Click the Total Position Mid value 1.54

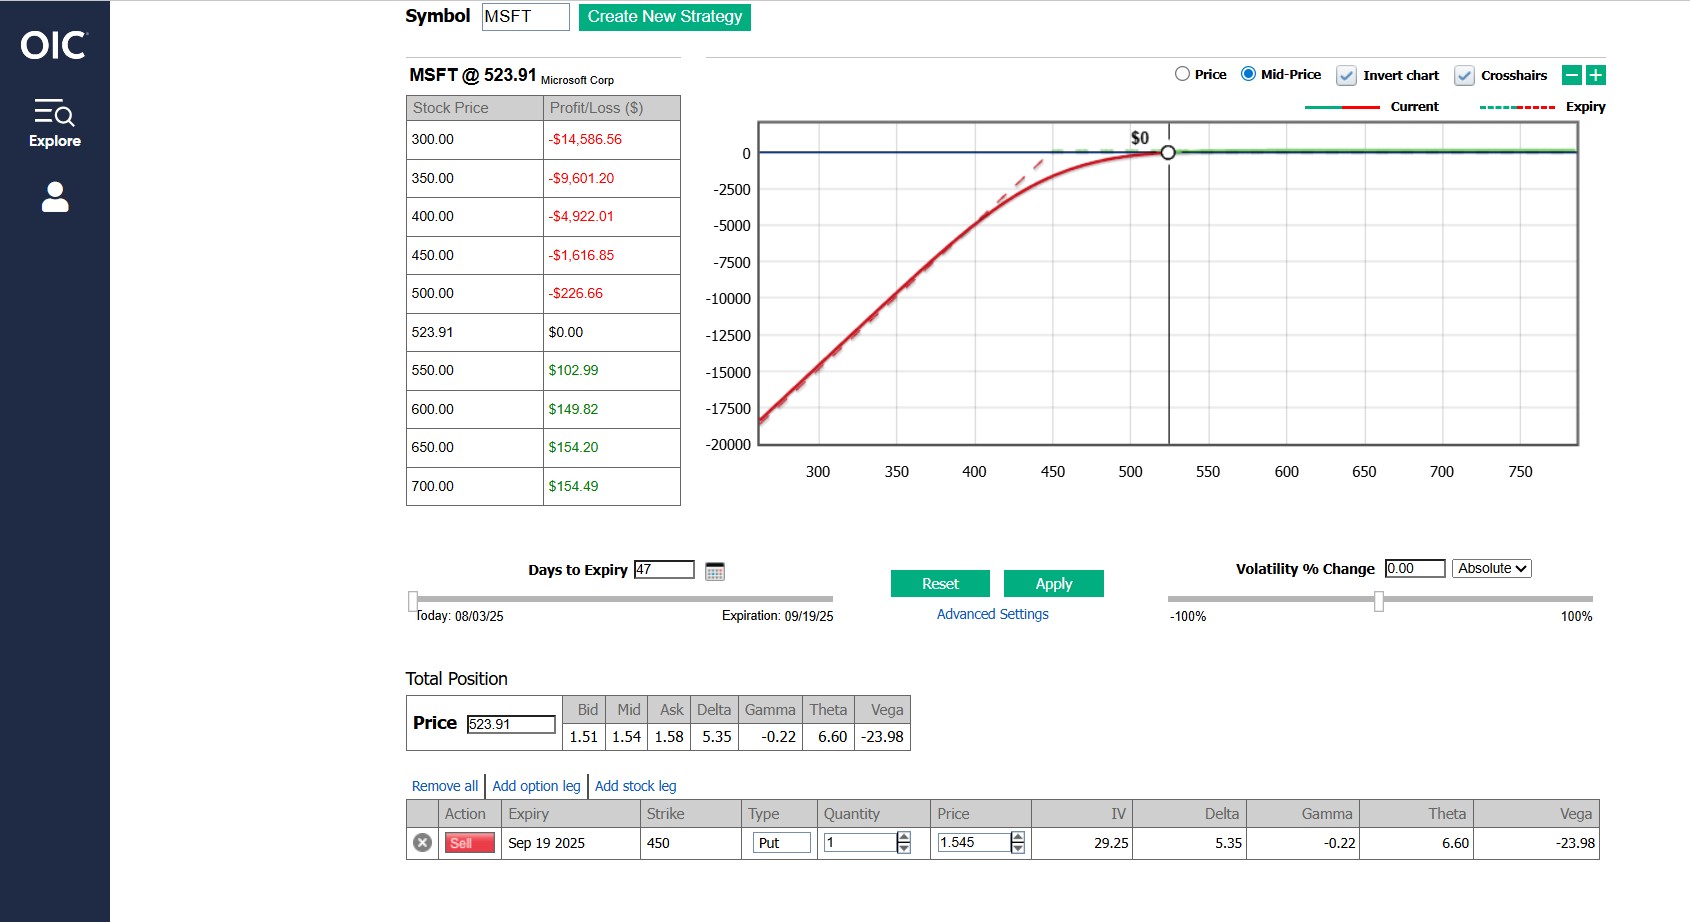click(x=626, y=736)
